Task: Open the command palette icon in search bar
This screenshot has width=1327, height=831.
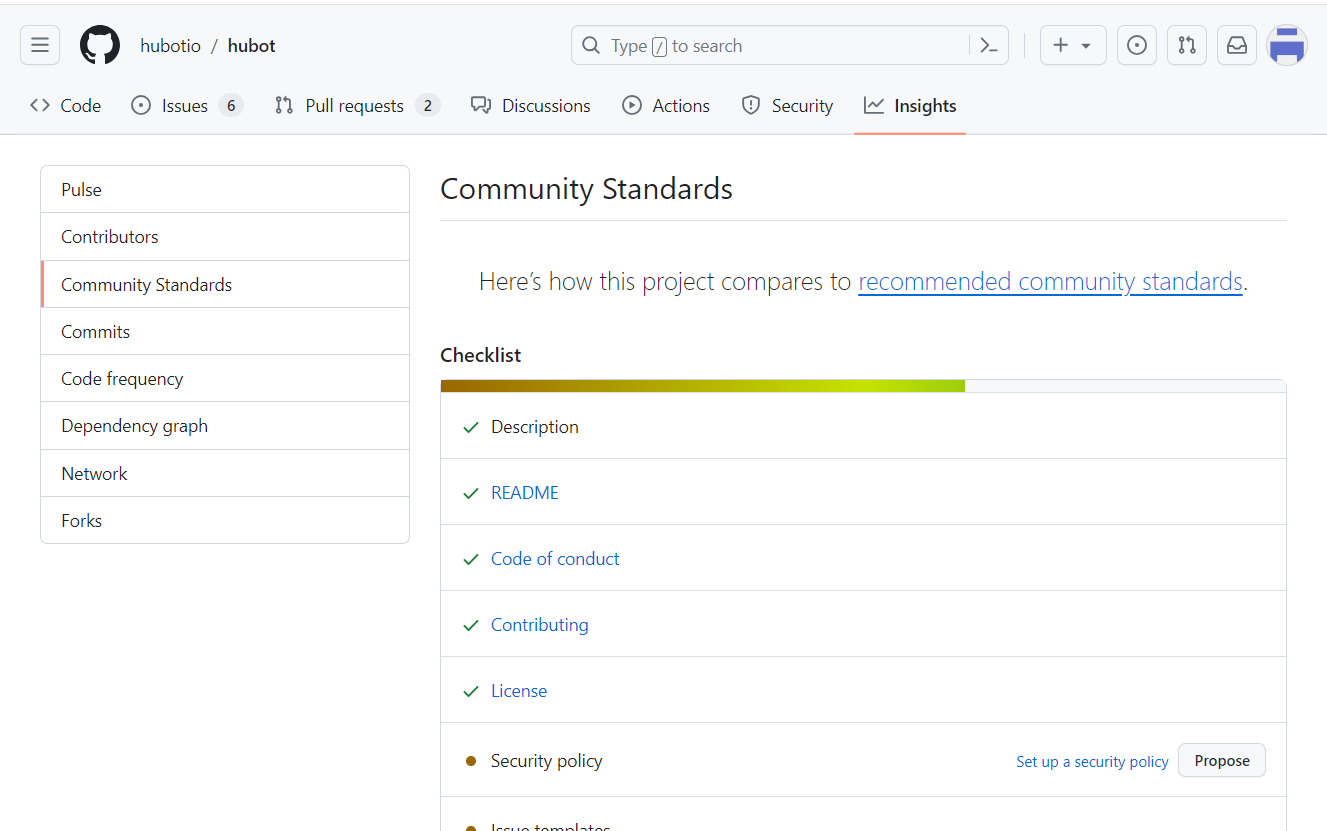Action: (x=989, y=45)
